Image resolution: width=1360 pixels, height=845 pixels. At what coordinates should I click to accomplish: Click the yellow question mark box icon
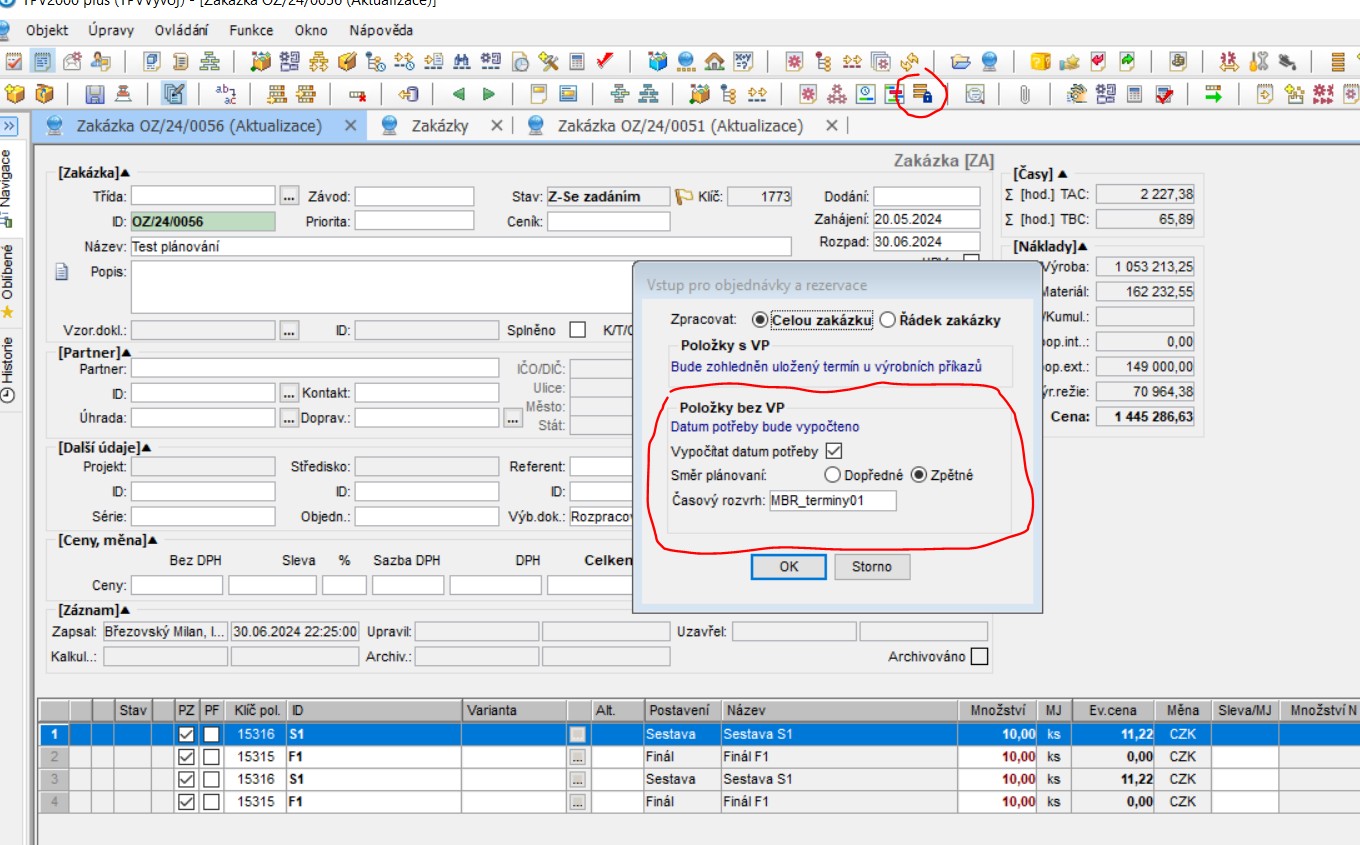click(x=1041, y=61)
